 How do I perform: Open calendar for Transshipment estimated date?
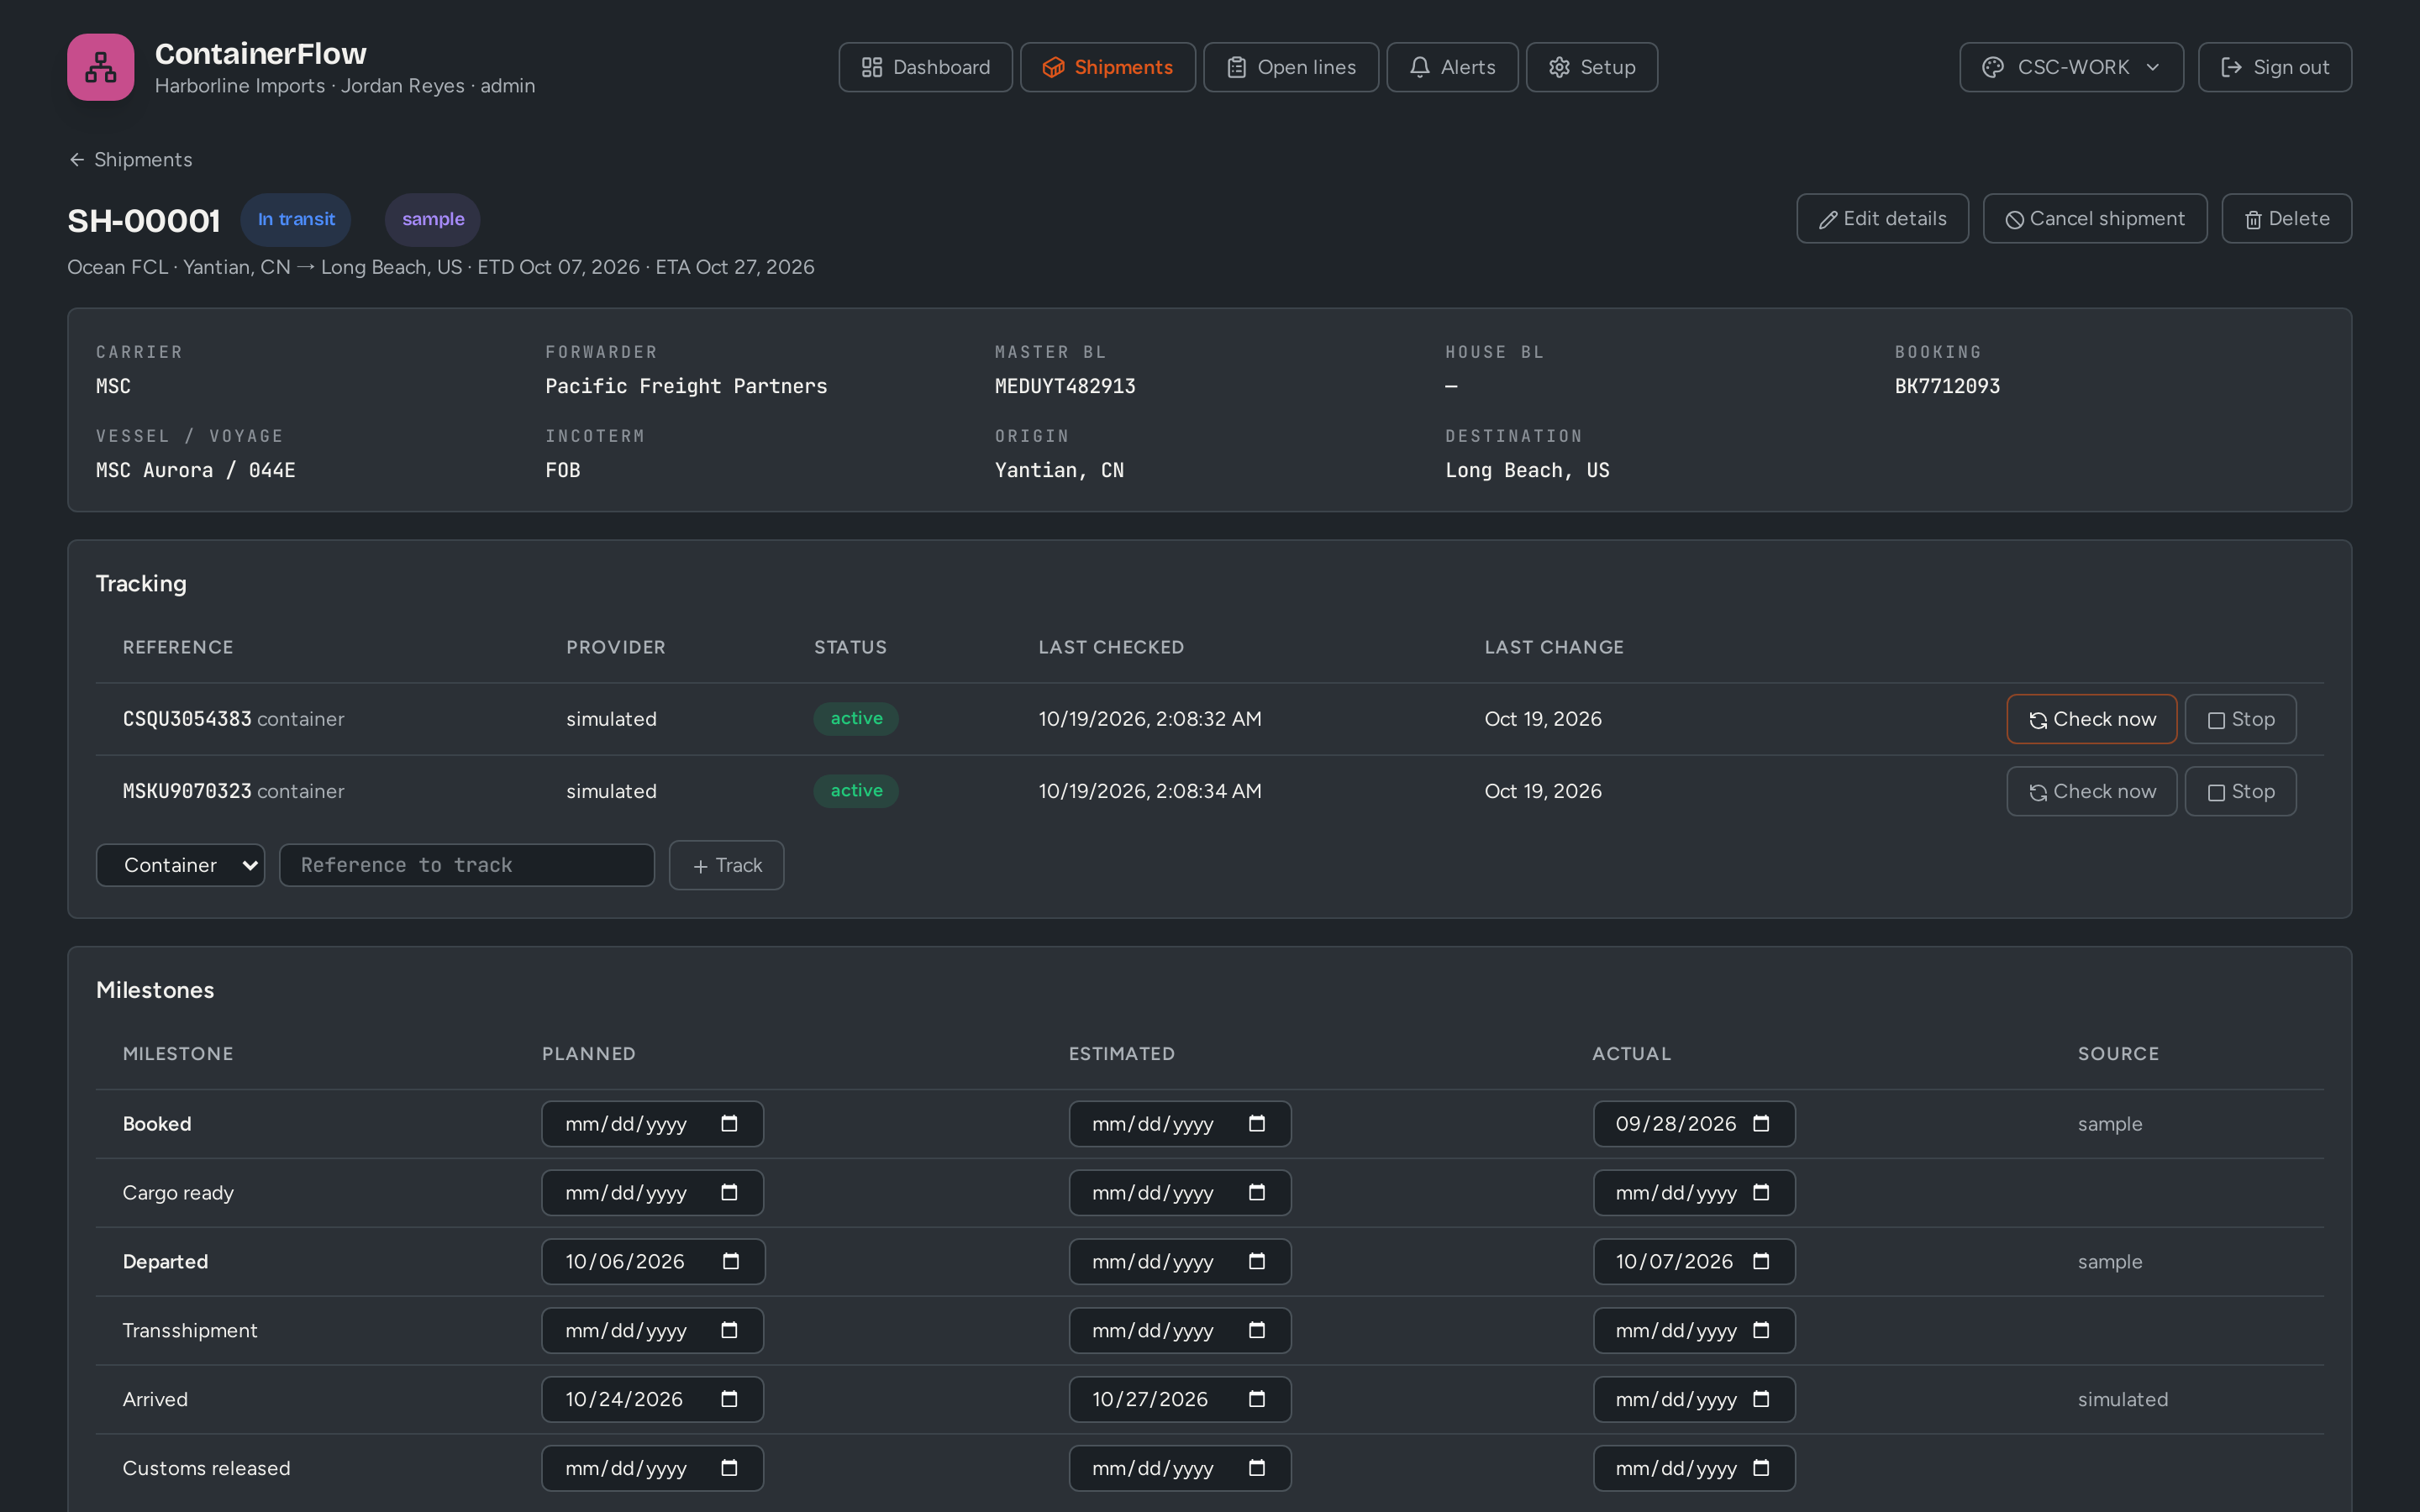click(x=1257, y=1331)
